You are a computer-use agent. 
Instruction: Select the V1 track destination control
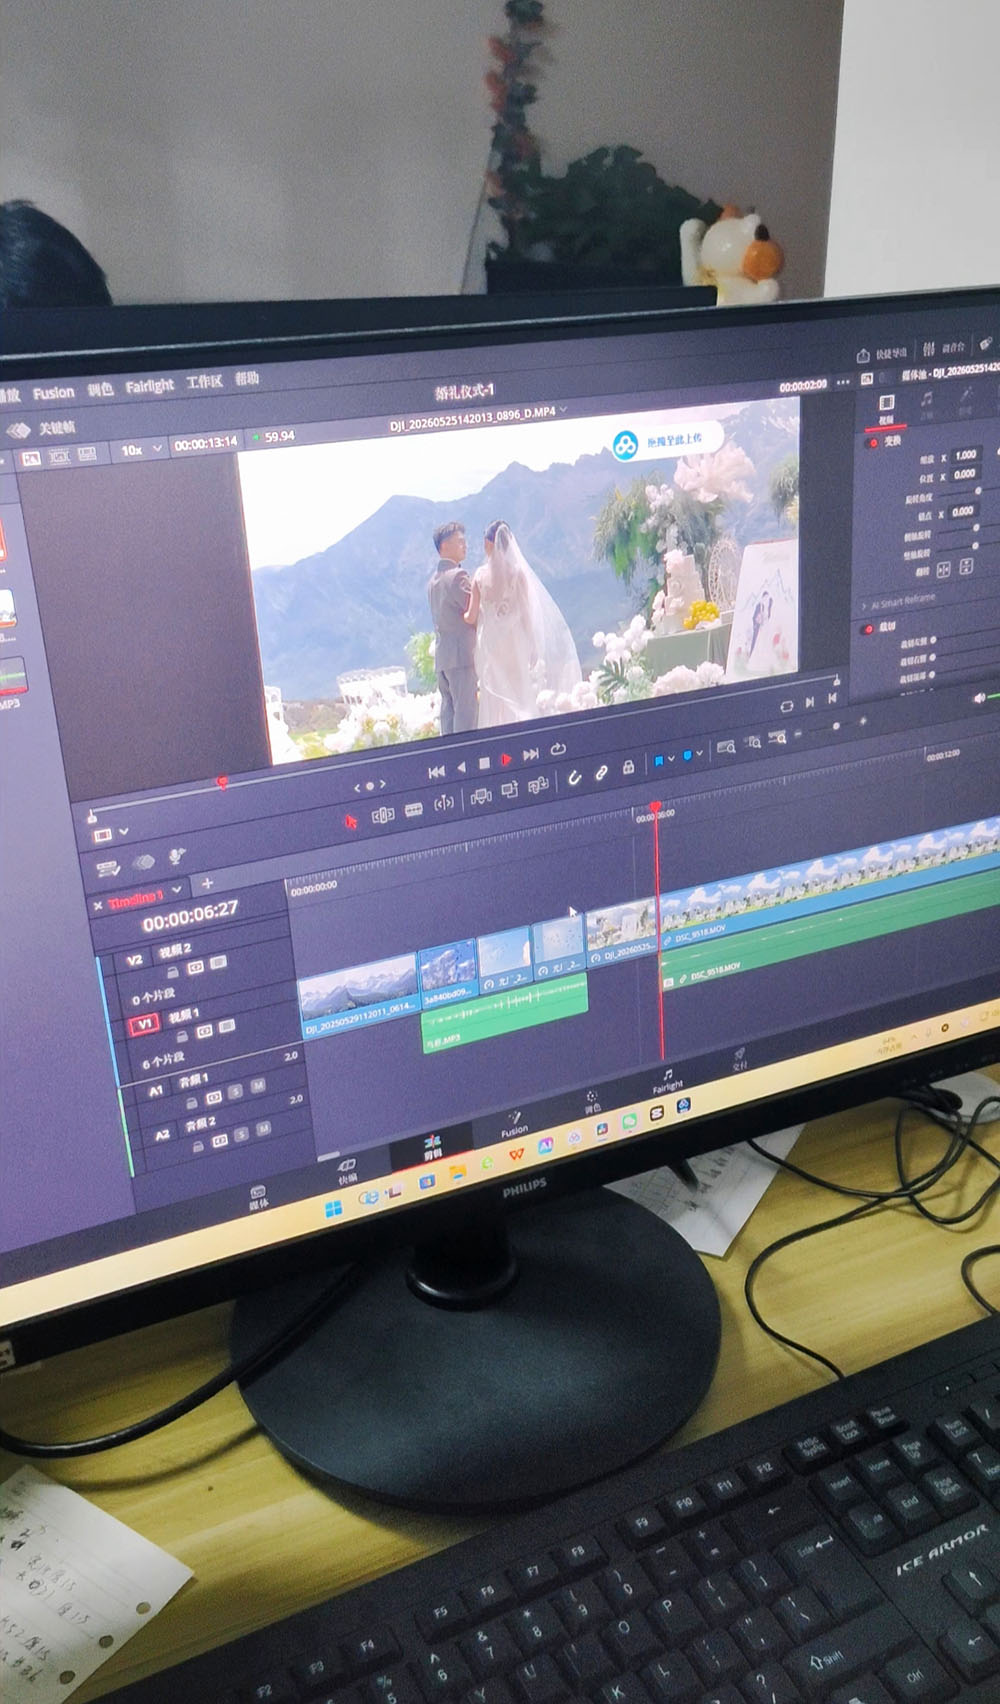pyautogui.click(x=144, y=1024)
